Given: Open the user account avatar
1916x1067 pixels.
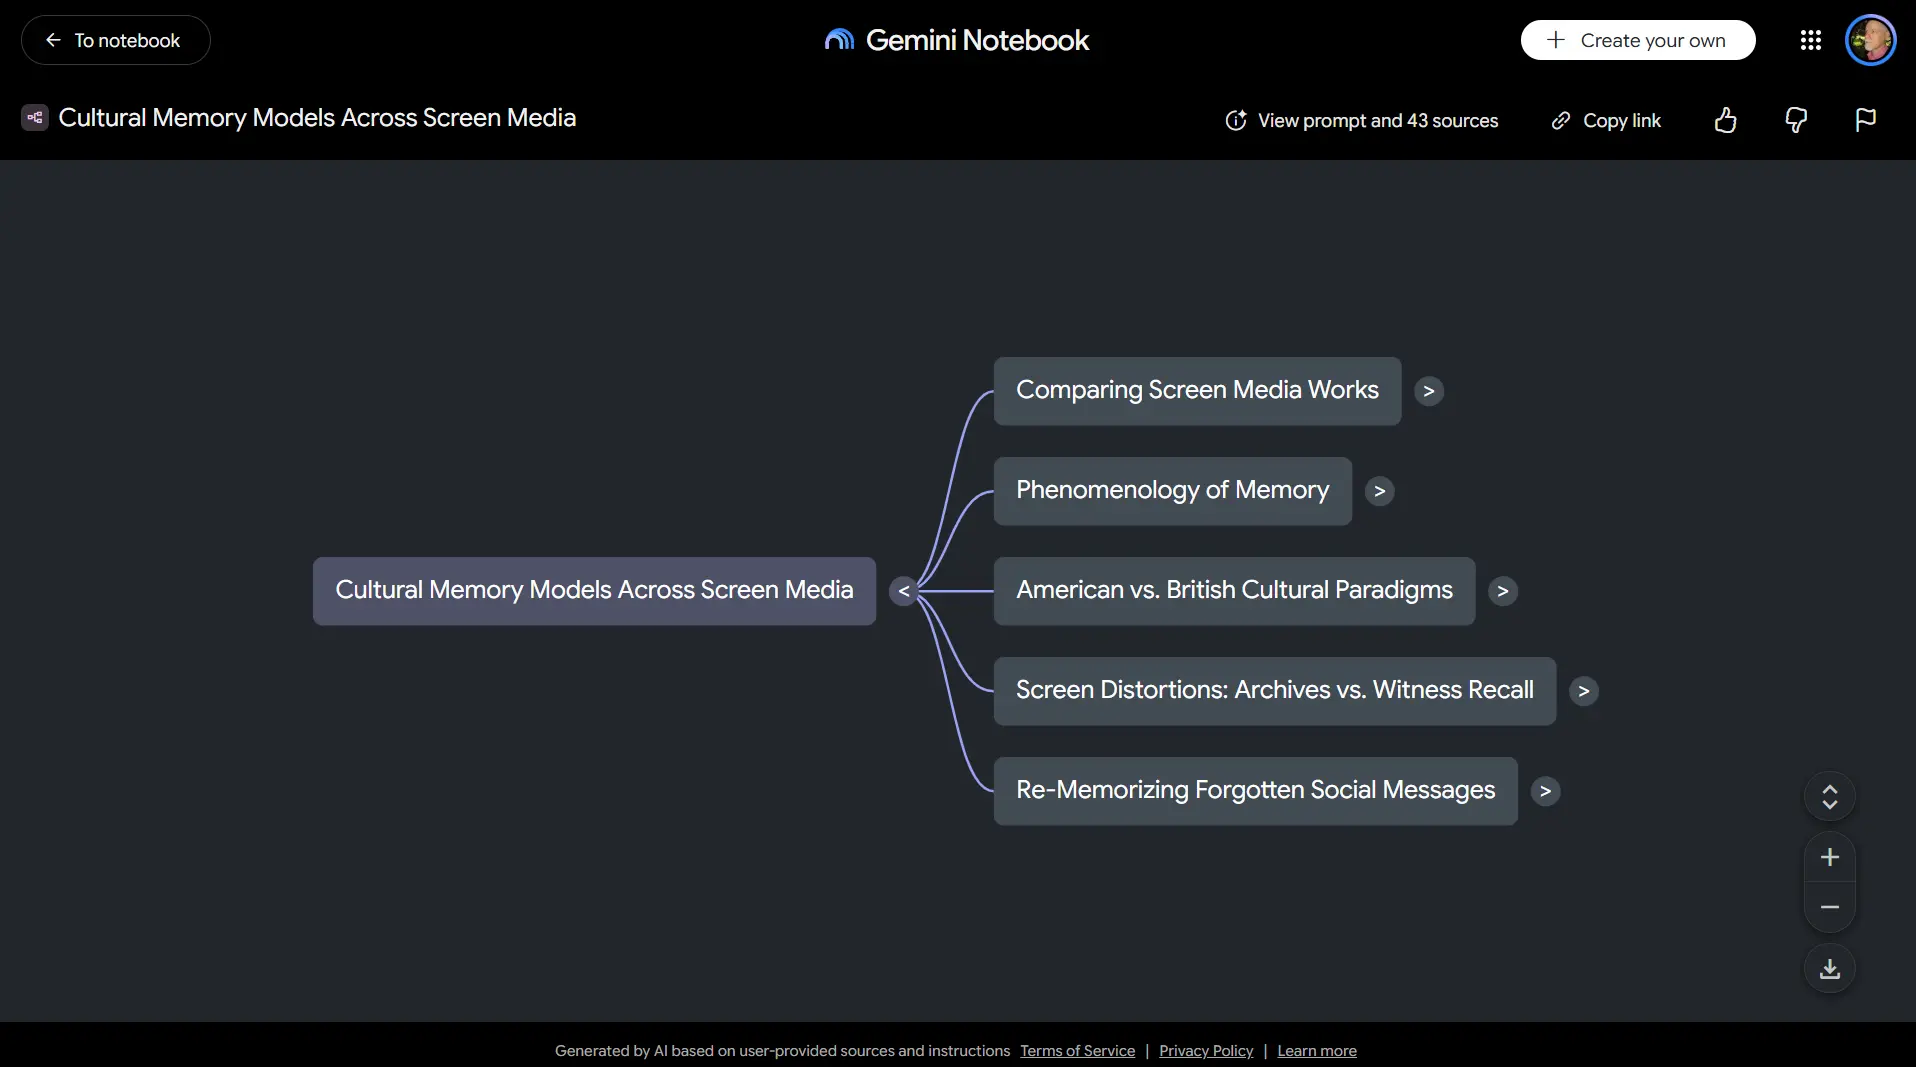Looking at the screenshot, I should 1870,40.
